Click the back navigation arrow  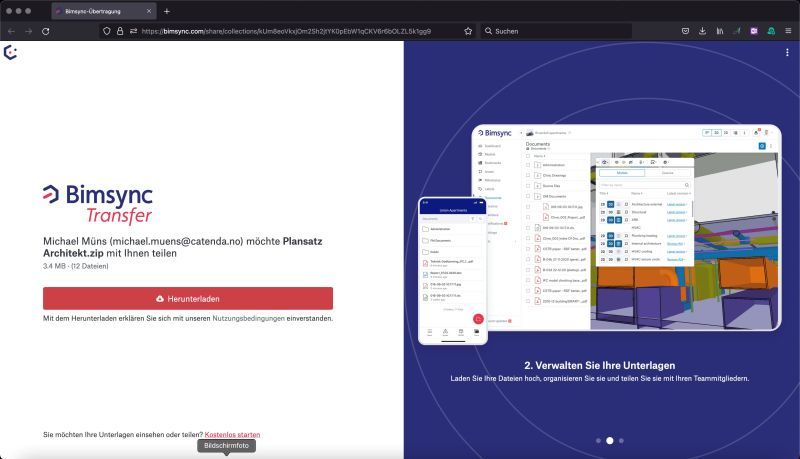[11, 31]
